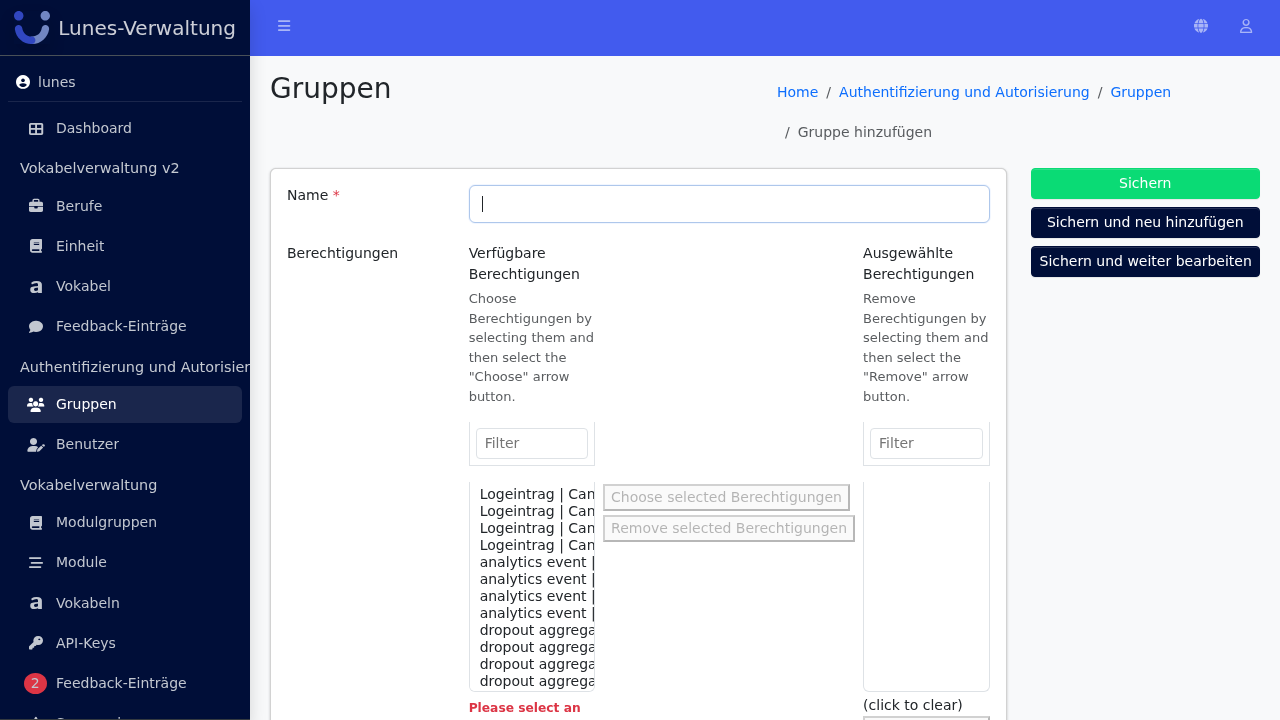This screenshot has width=1280, height=720.
Task: Click the Benutzer user-edit icon
Action: [x=36, y=444]
